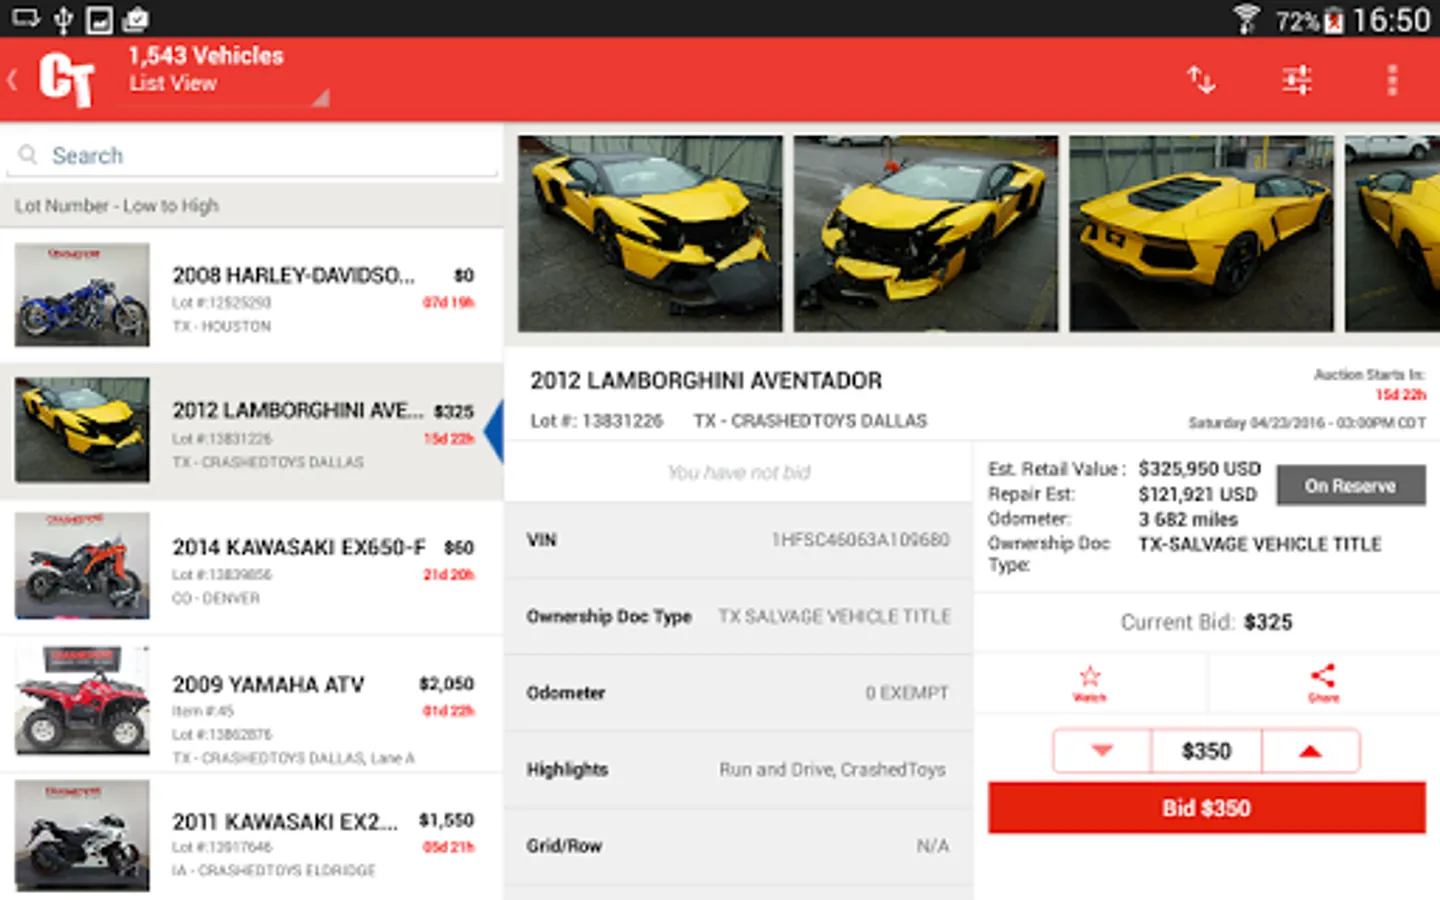Click the Current Bid $325 text
This screenshot has width=1440, height=900.
click(x=1207, y=622)
